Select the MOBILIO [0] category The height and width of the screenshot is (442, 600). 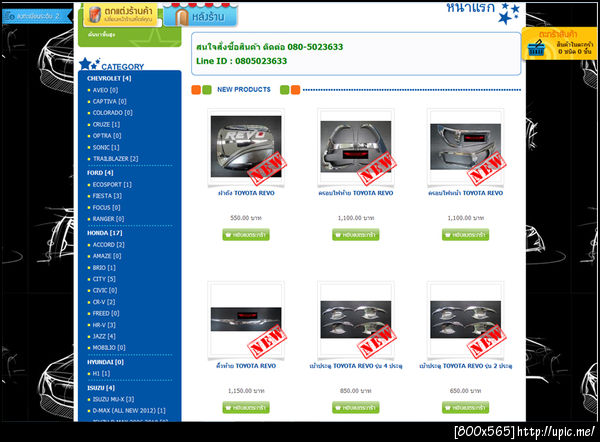coord(109,348)
